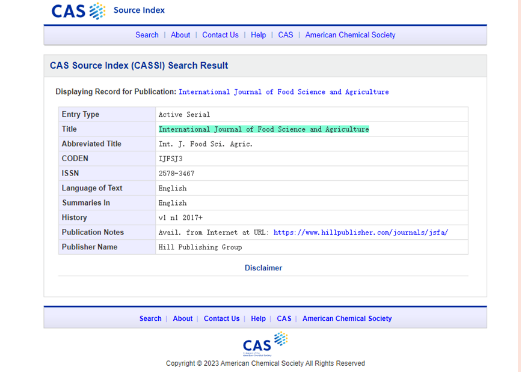Screen dimensions: 521x372
Task: Go to CAS link in top navigation
Action: [286, 35]
